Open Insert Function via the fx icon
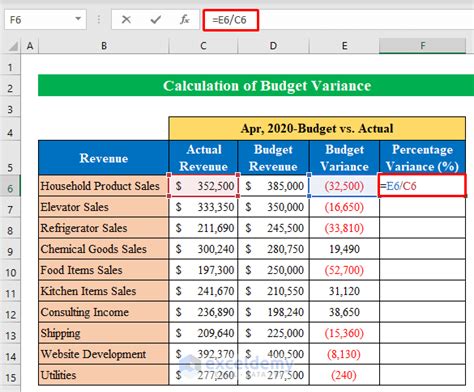474x392 pixels. click(x=184, y=20)
